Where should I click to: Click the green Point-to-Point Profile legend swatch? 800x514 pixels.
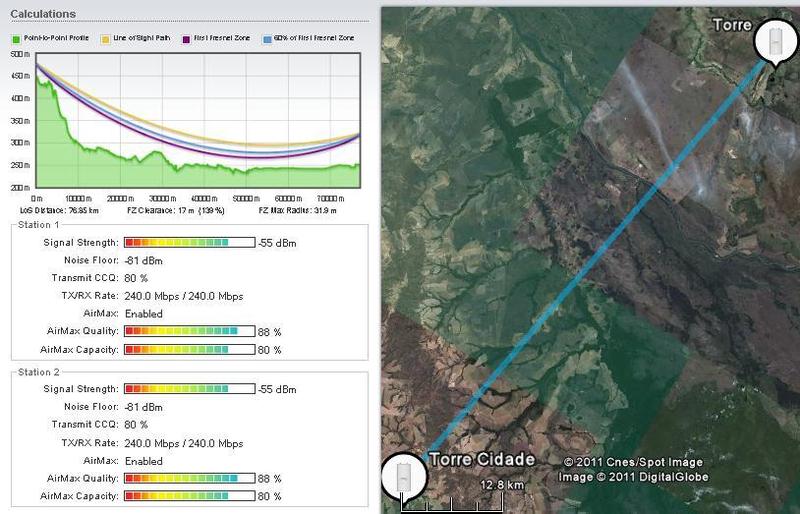(16, 39)
